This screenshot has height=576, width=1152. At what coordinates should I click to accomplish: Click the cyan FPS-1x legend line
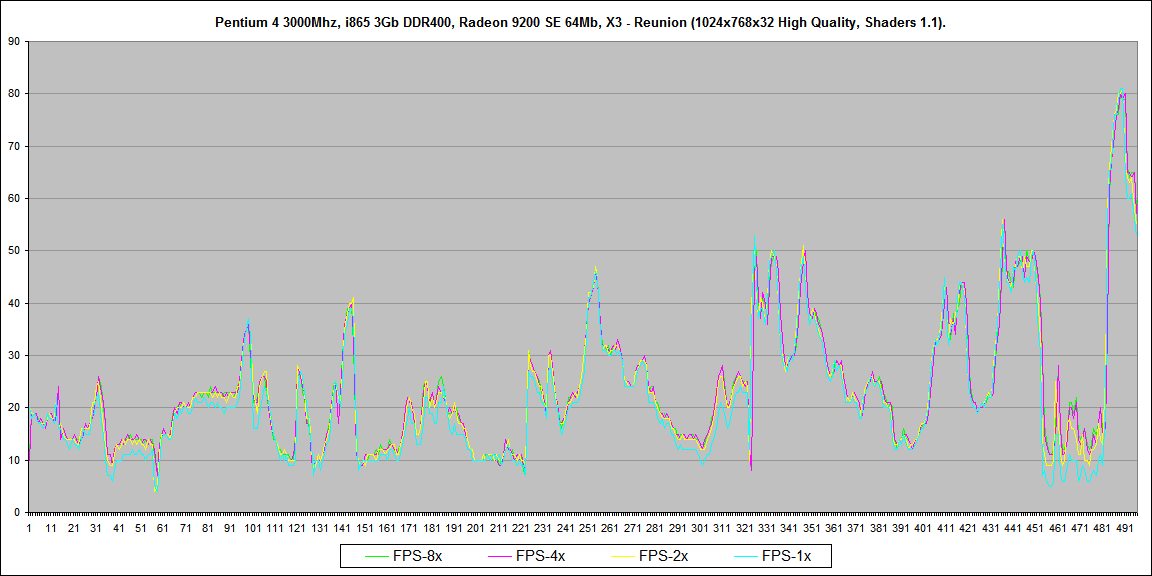pyautogui.click(x=747, y=556)
